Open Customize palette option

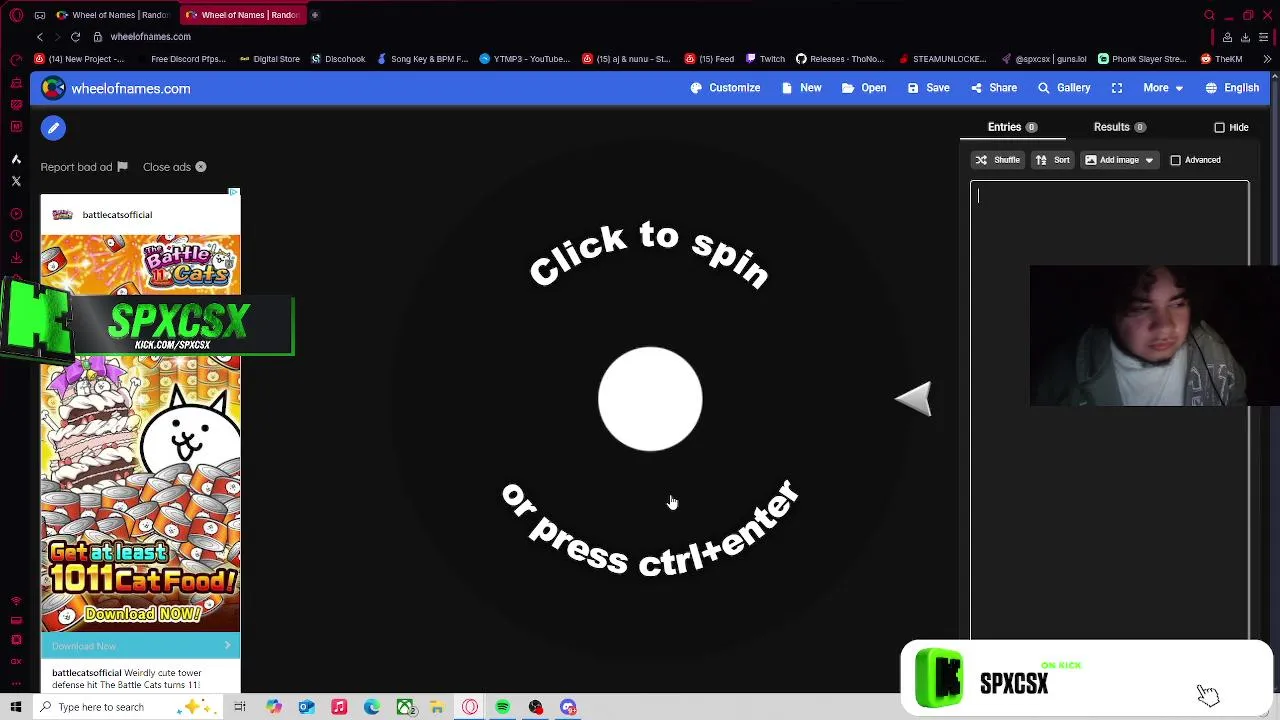tap(725, 88)
